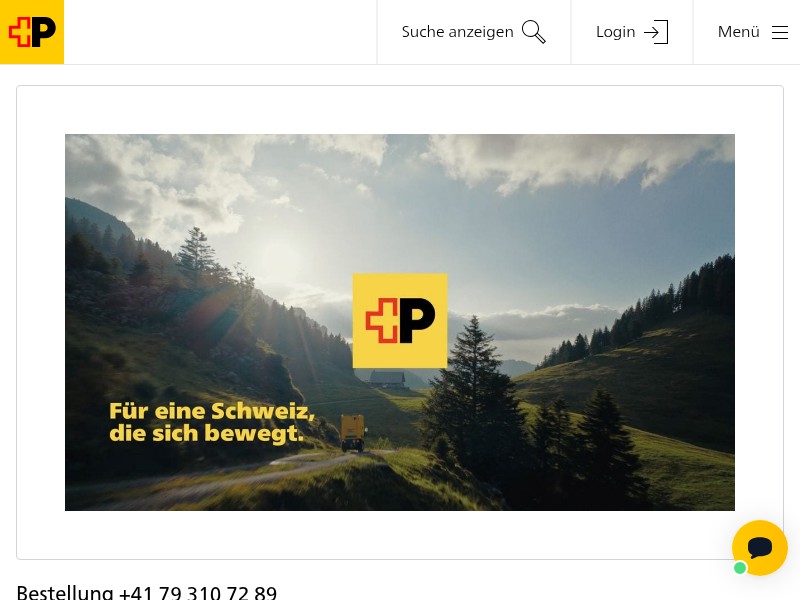The width and height of the screenshot is (800, 600).
Task: Open the "Menü" label
Action: (738, 32)
